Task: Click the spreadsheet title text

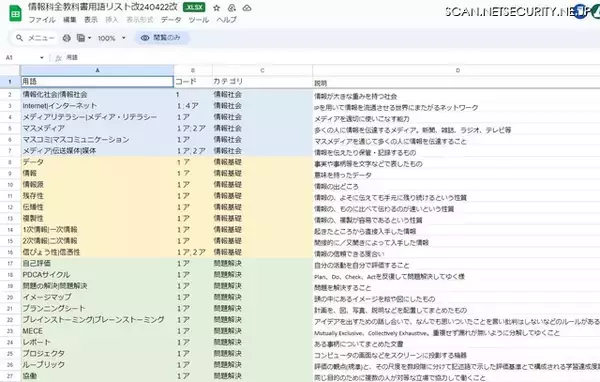Action: pyautogui.click(x=103, y=7)
